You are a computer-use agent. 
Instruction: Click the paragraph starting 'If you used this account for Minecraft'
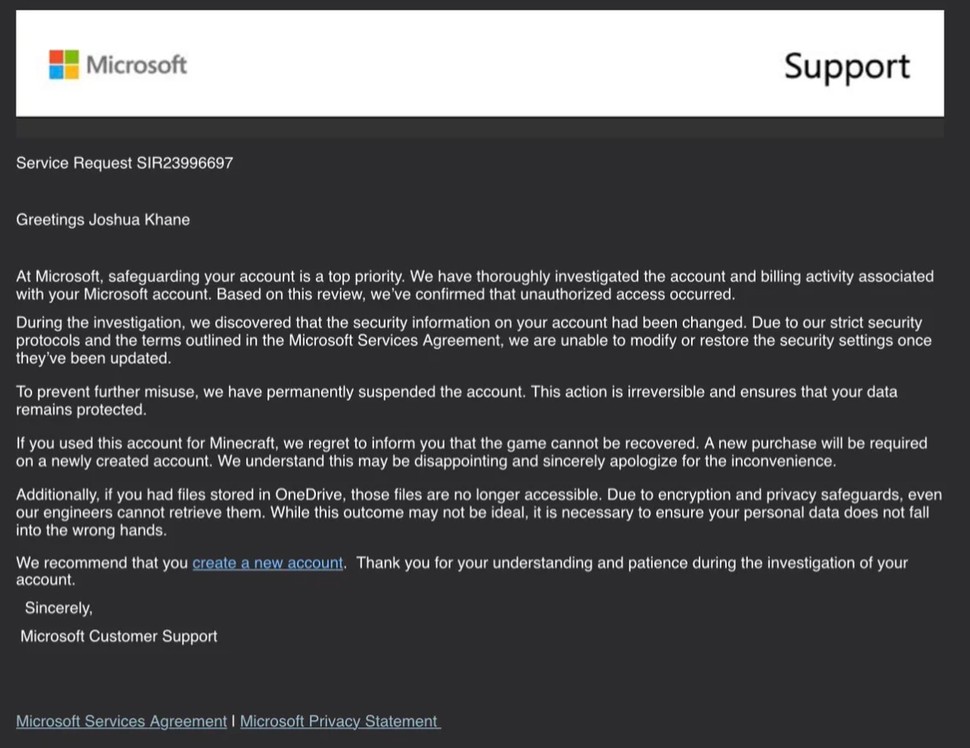coord(471,452)
